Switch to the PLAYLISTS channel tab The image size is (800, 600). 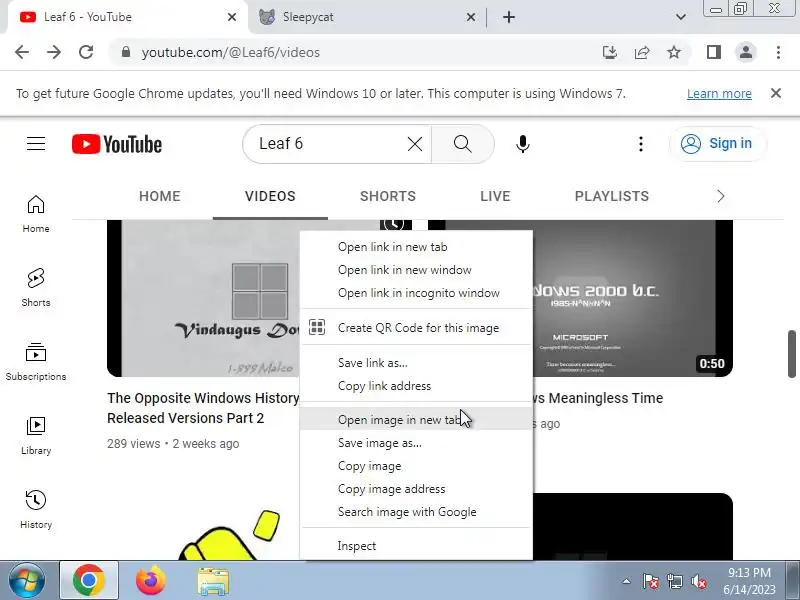(x=612, y=196)
